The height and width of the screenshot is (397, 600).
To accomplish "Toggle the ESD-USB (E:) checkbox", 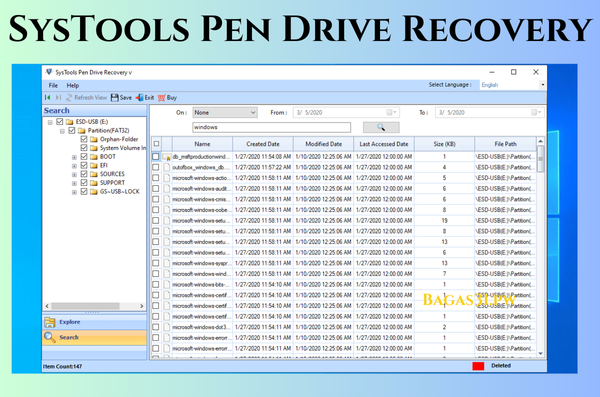I will 59,121.
